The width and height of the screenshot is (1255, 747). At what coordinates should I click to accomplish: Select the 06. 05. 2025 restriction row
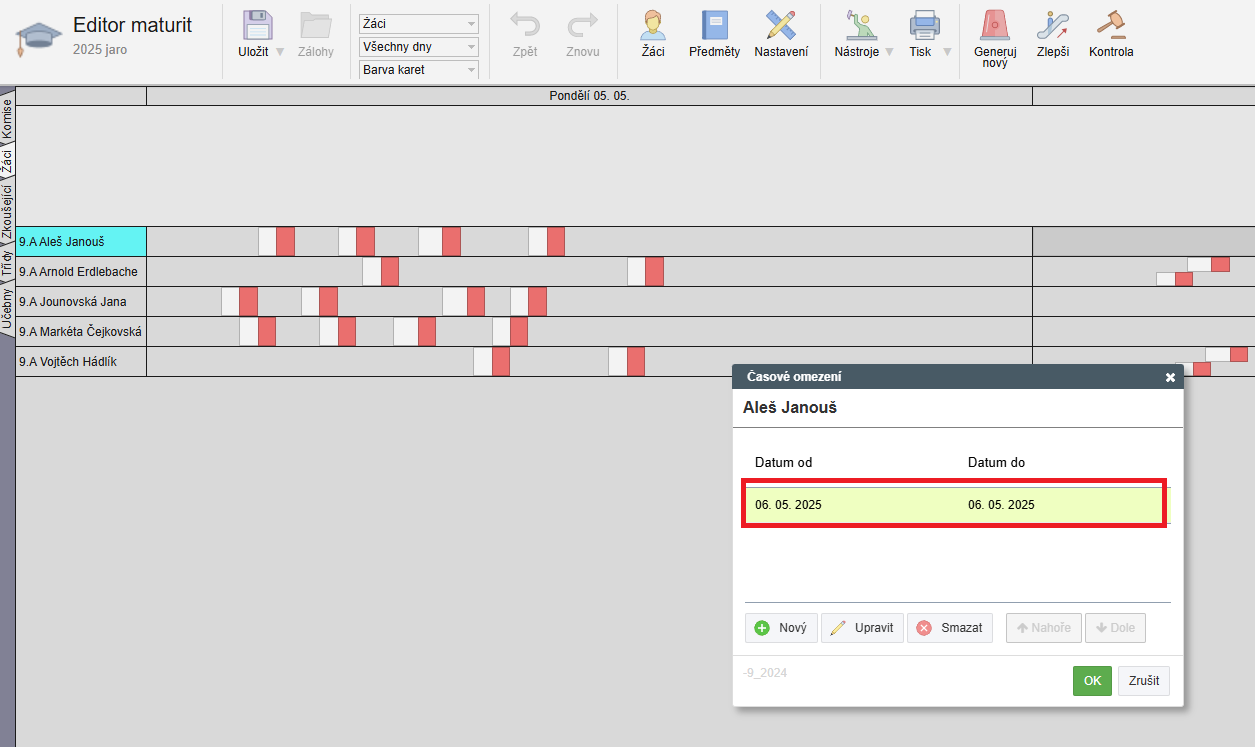point(953,505)
